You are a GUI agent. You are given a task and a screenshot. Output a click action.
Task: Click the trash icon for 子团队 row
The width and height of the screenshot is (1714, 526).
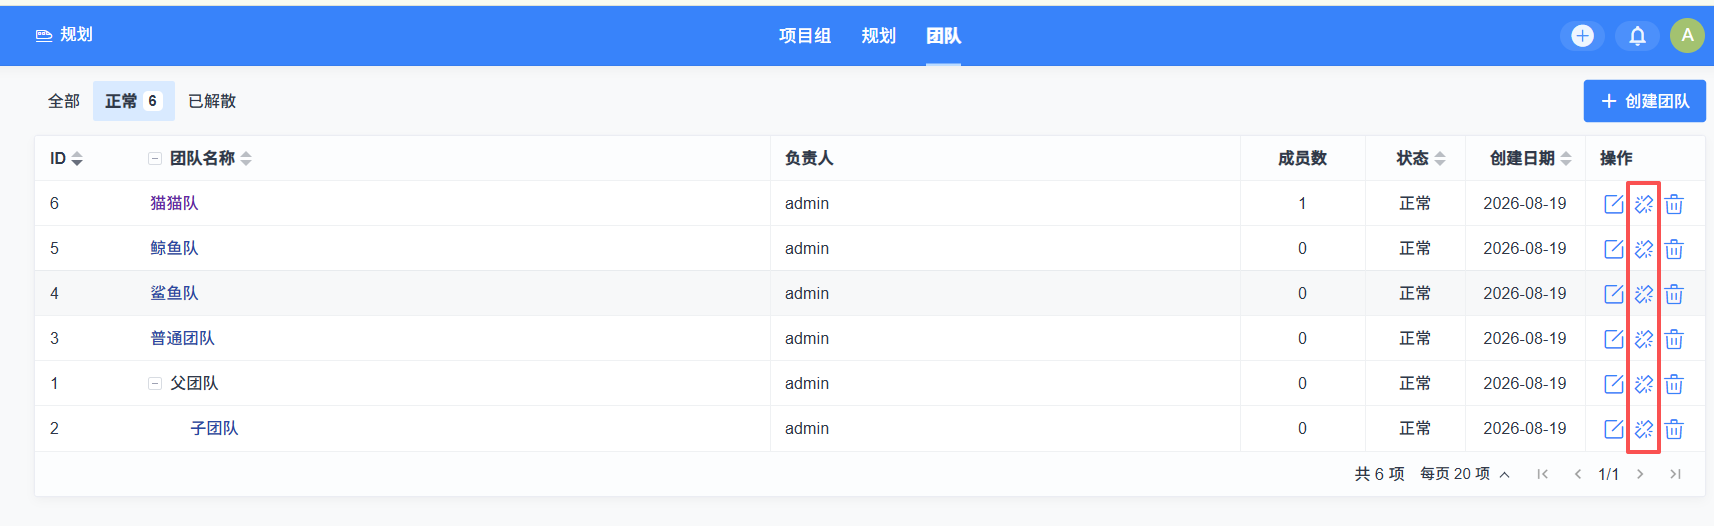click(x=1674, y=429)
